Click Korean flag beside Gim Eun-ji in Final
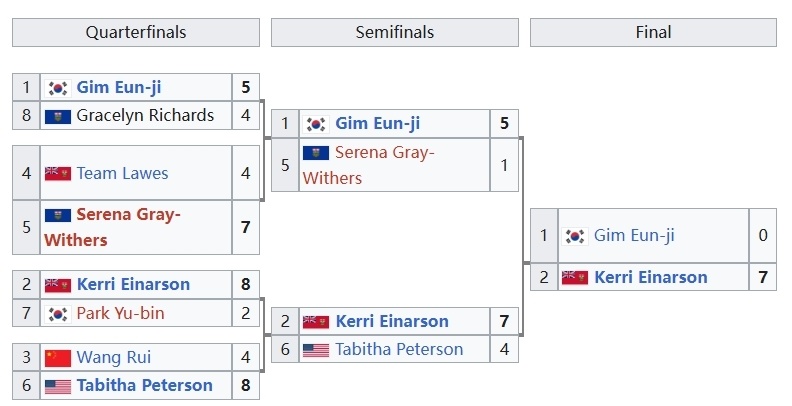 point(575,236)
